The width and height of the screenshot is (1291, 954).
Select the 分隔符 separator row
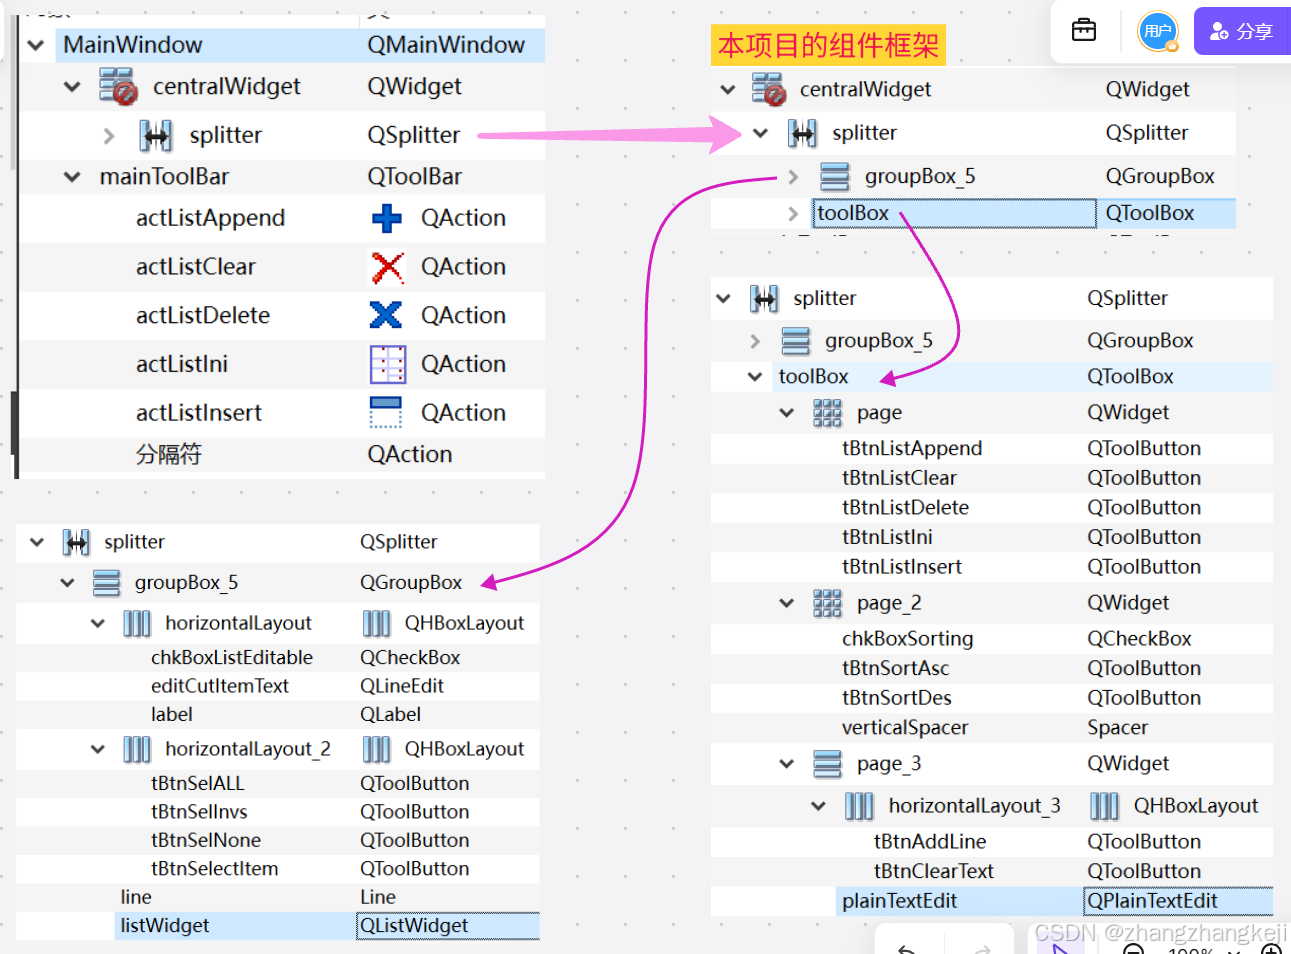[282, 455]
